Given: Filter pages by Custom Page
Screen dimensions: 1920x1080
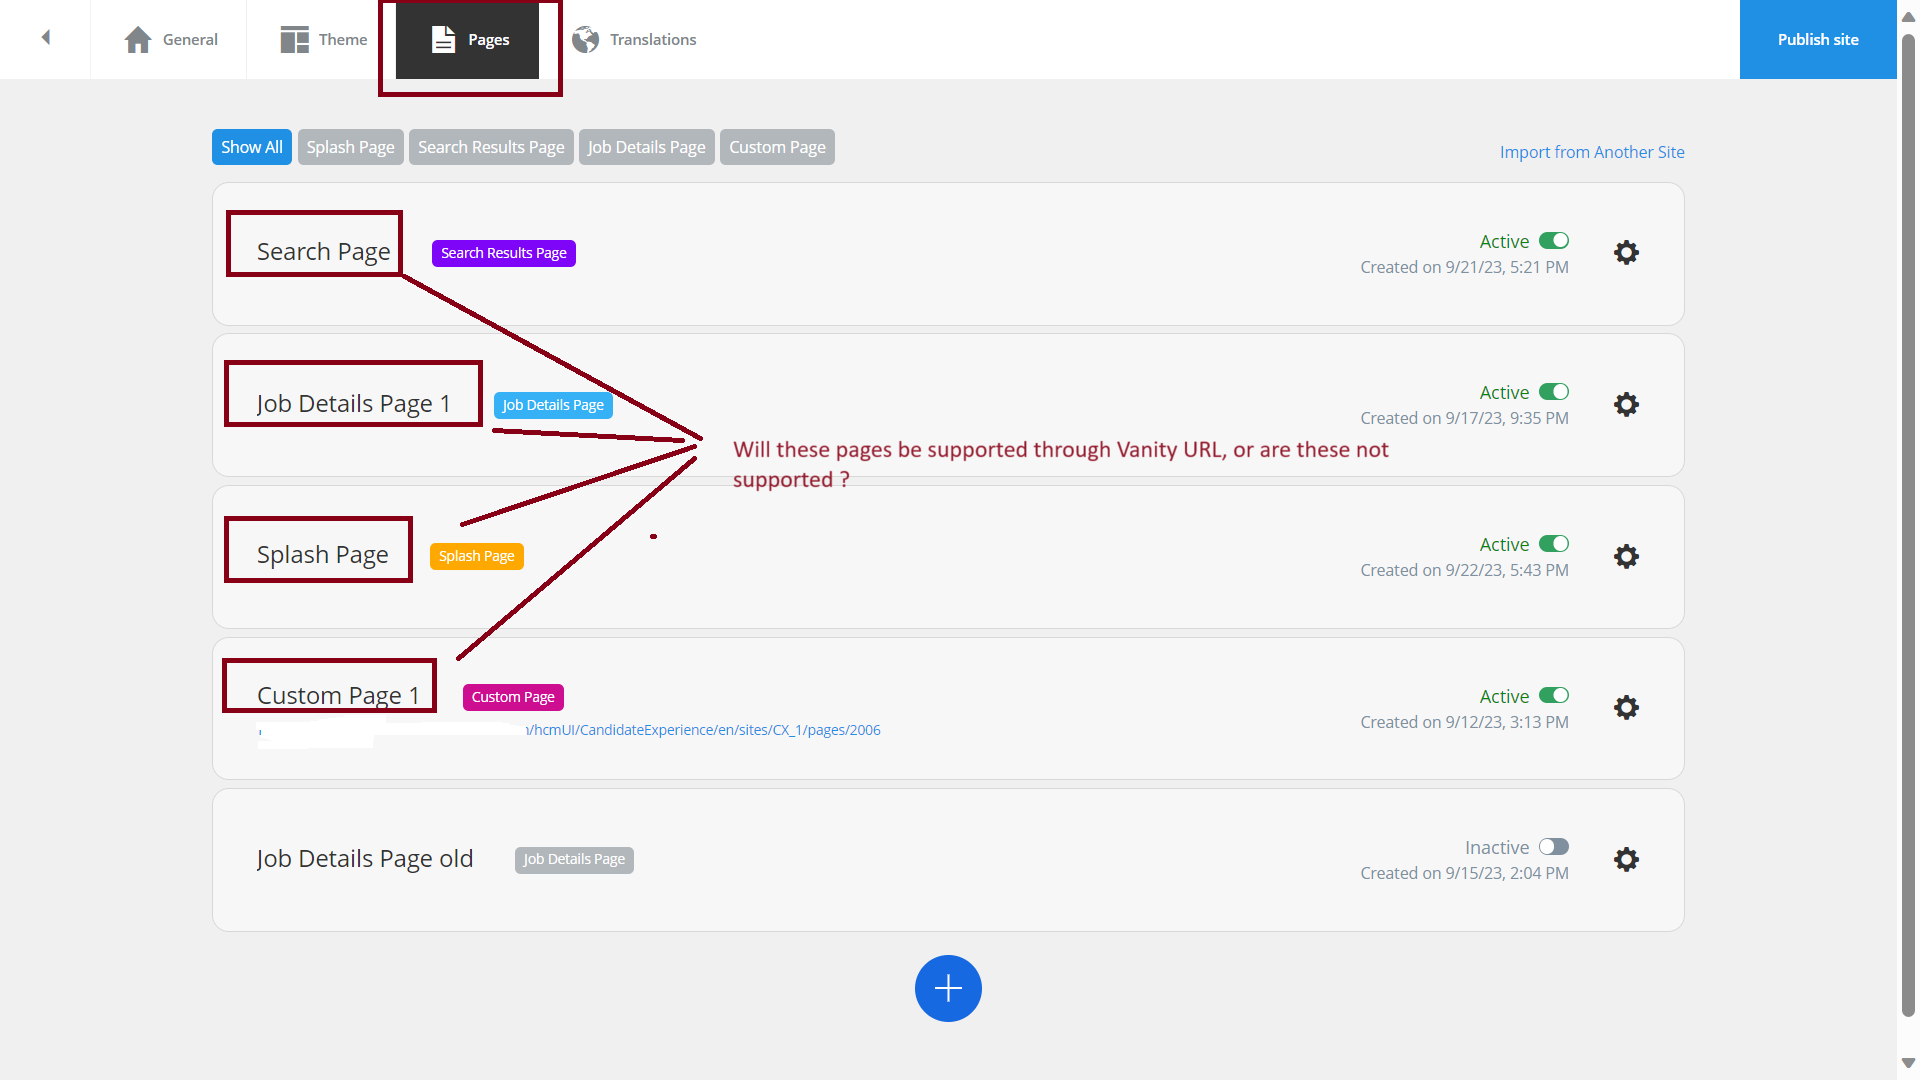Looking at the screenshot, I should point(777,146).
